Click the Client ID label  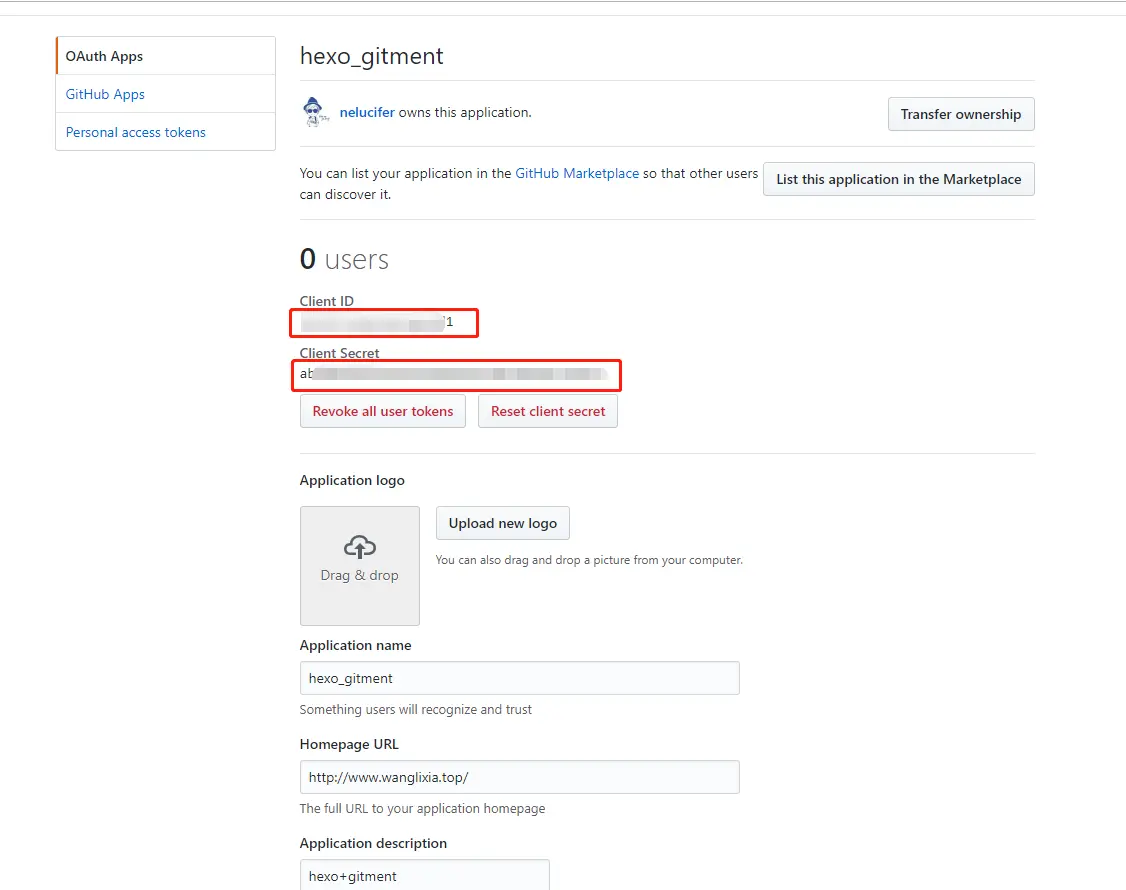click(x=327, y=301)
